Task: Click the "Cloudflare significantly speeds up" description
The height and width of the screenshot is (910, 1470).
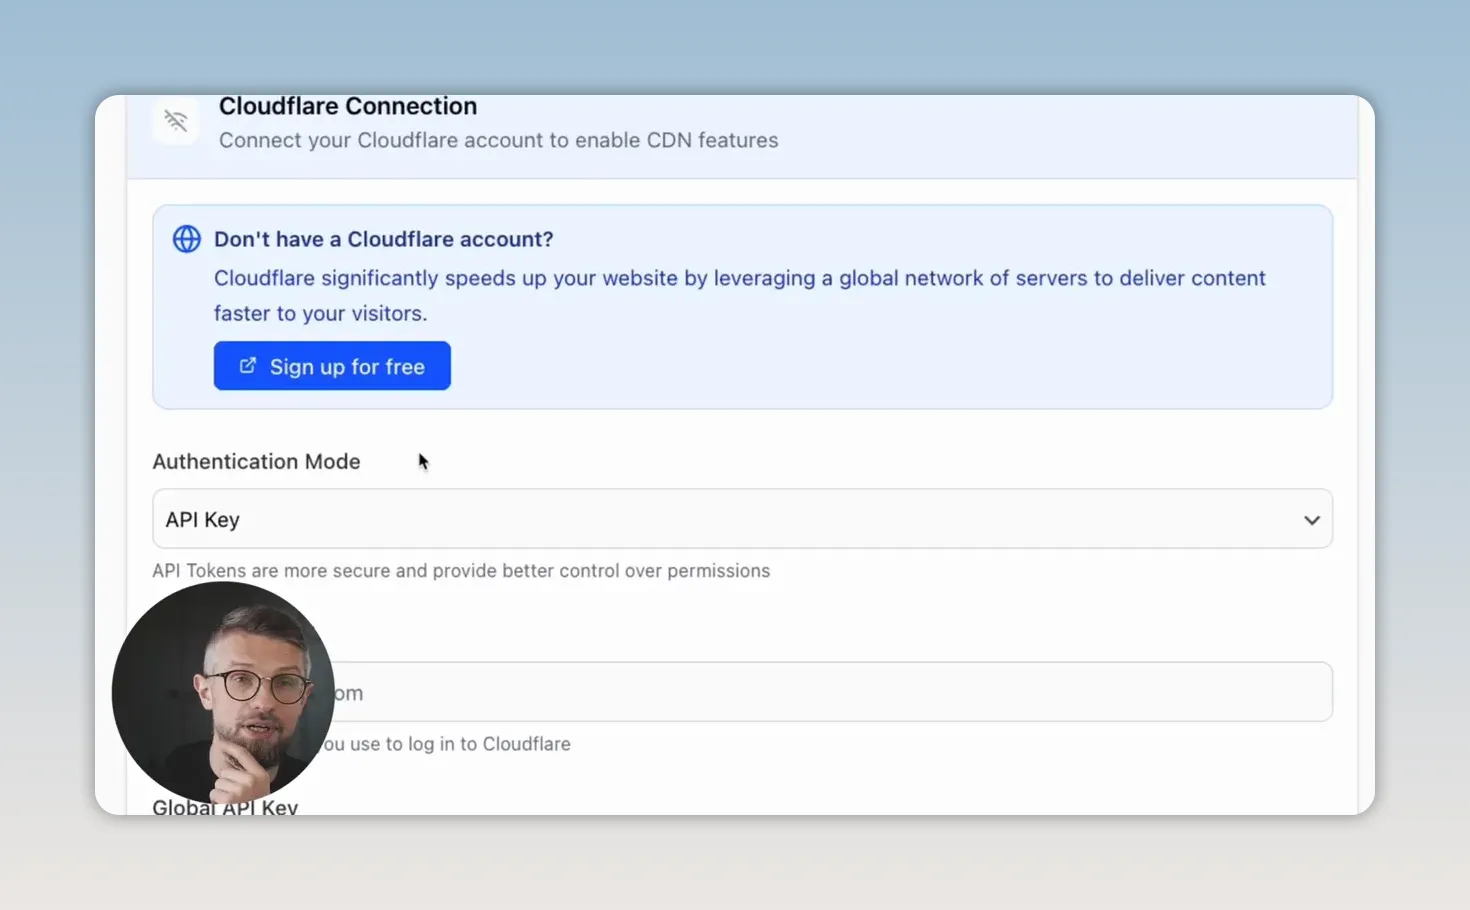Action: [740, 295]
